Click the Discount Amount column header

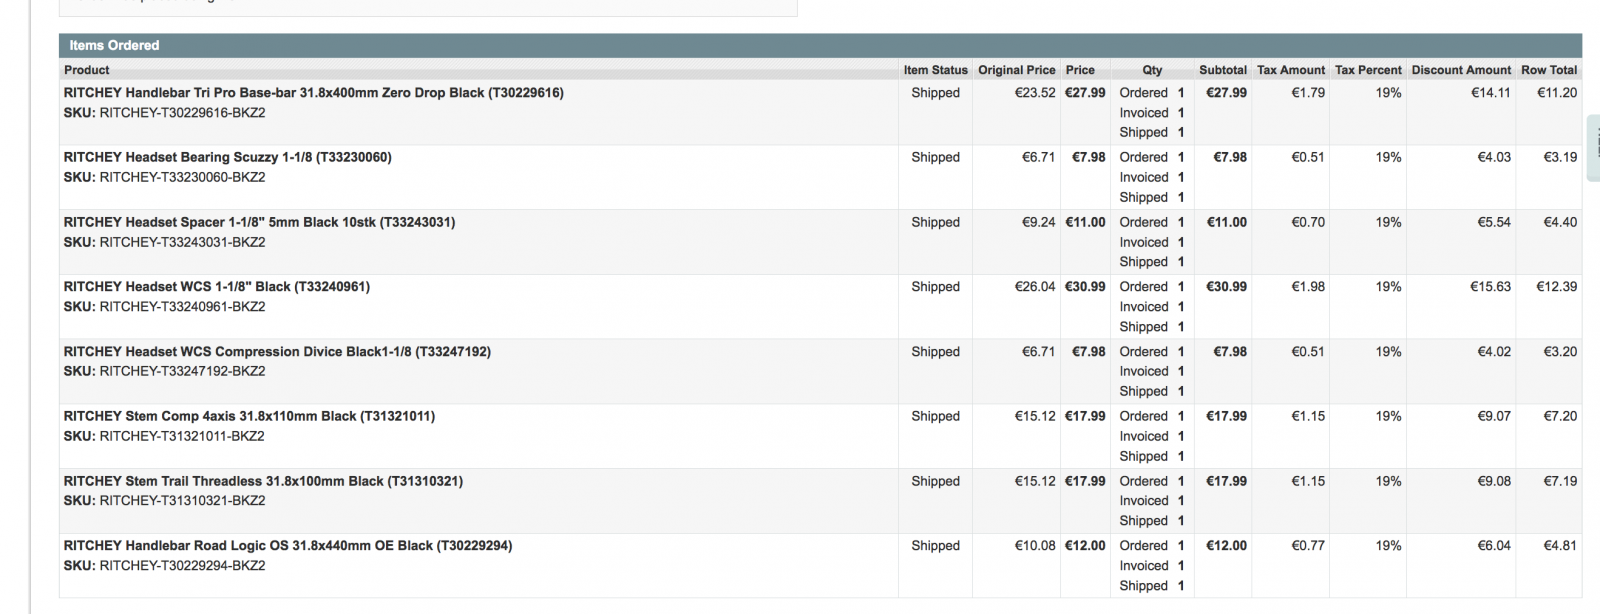point(1461,70)
